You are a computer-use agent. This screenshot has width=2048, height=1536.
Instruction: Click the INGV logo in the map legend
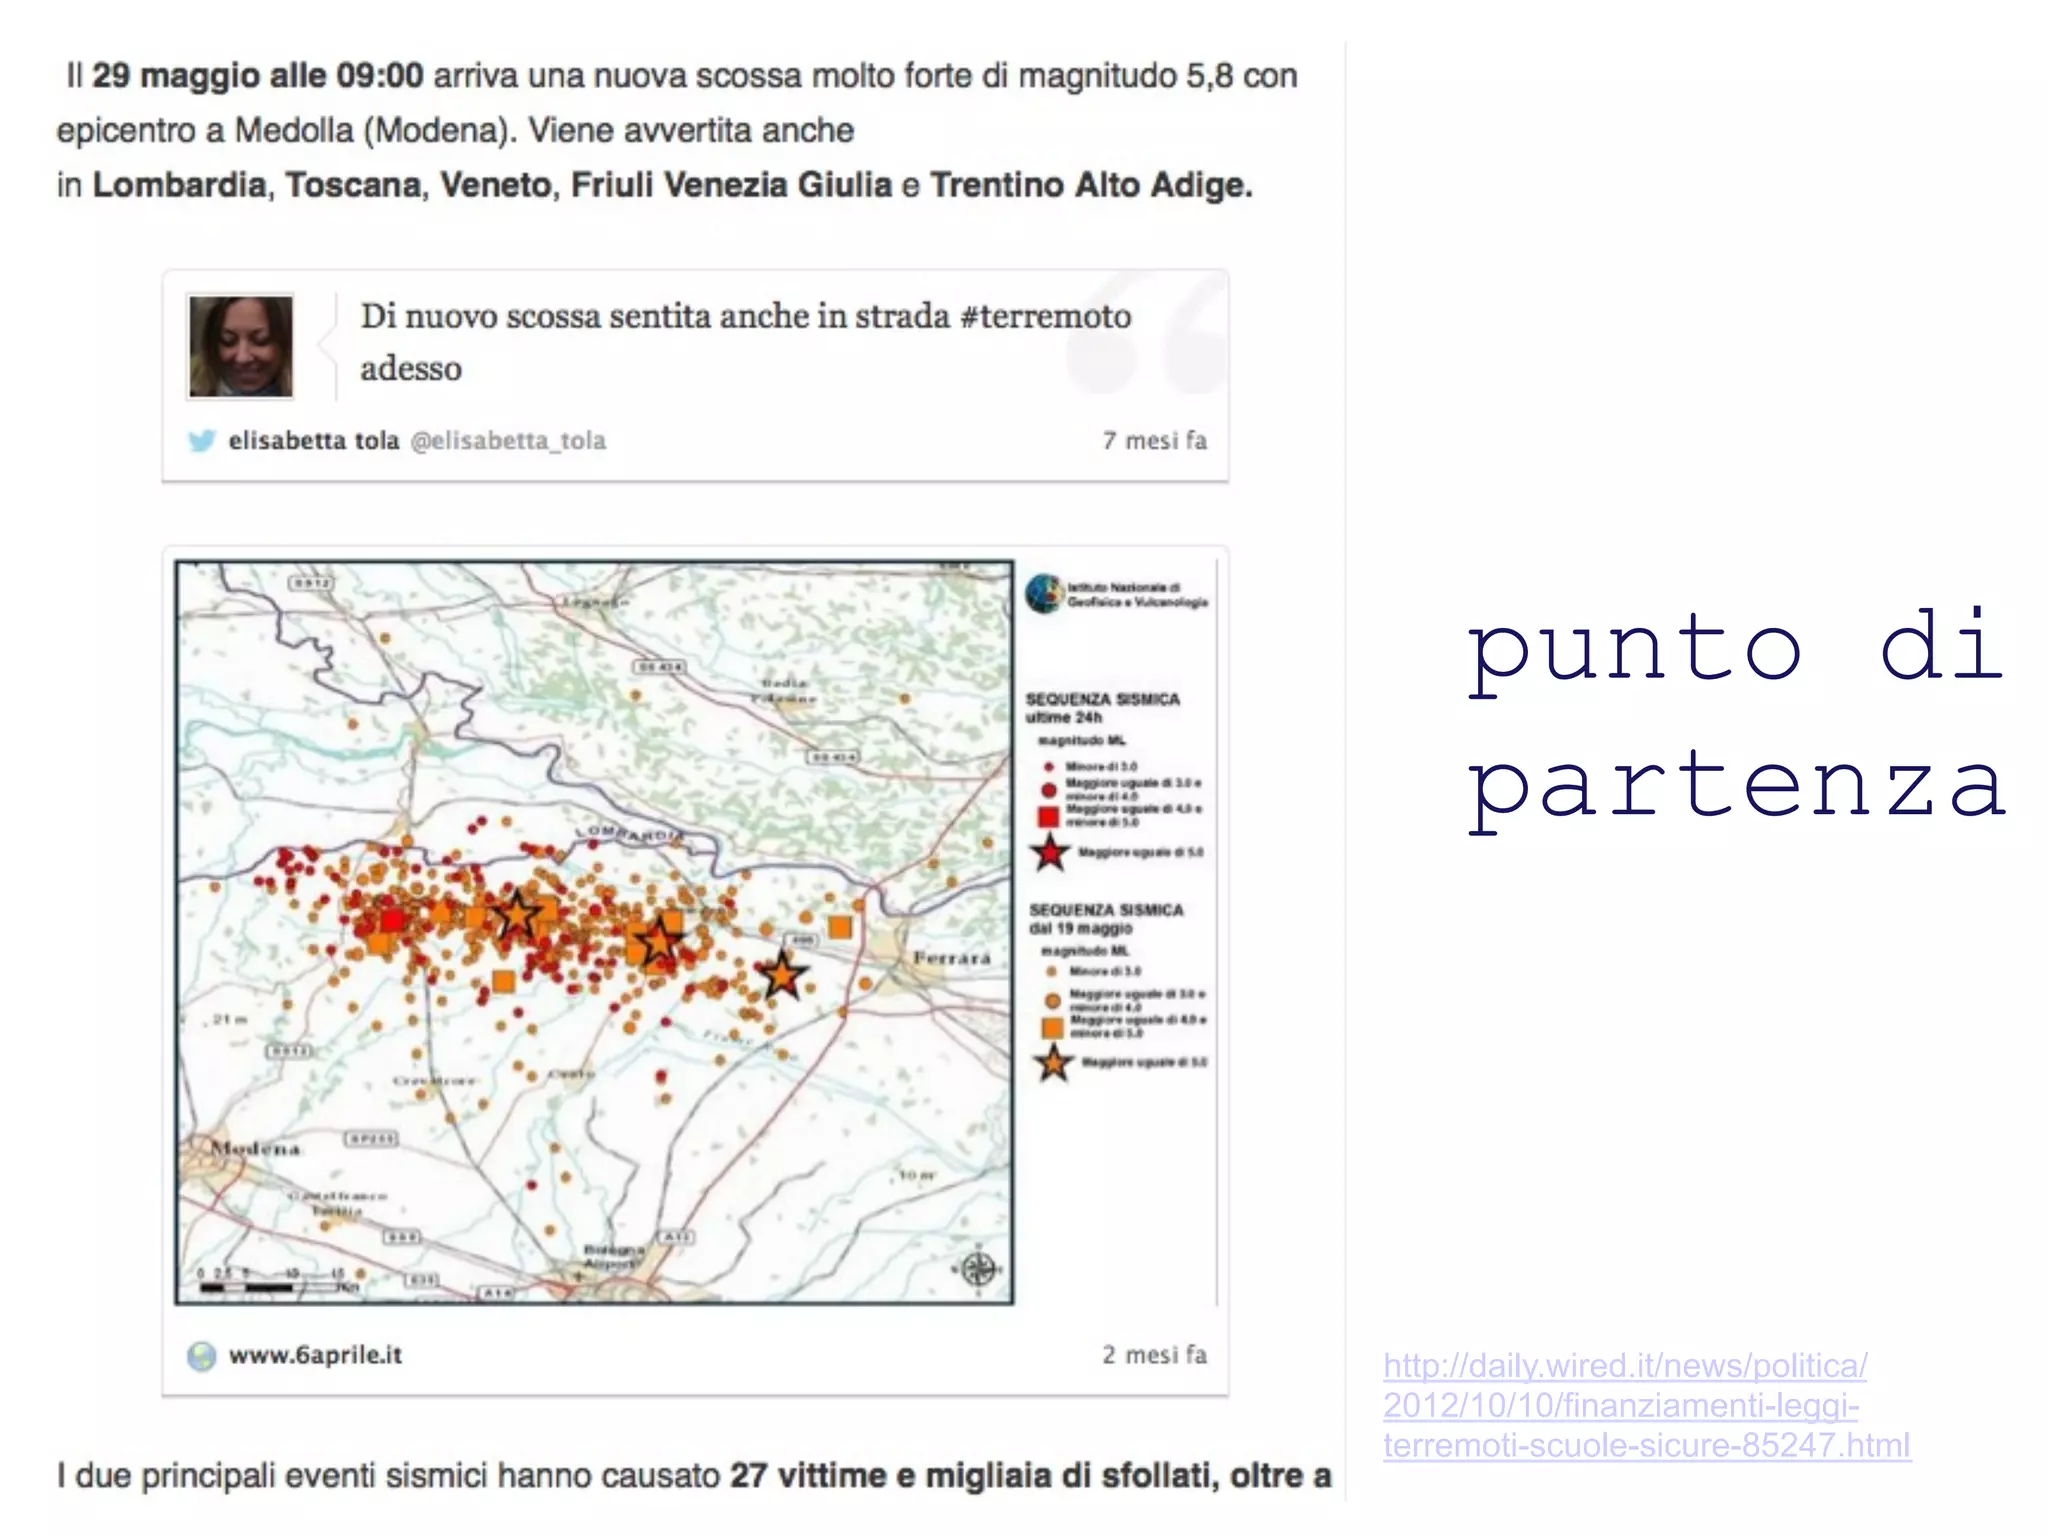1045,594
